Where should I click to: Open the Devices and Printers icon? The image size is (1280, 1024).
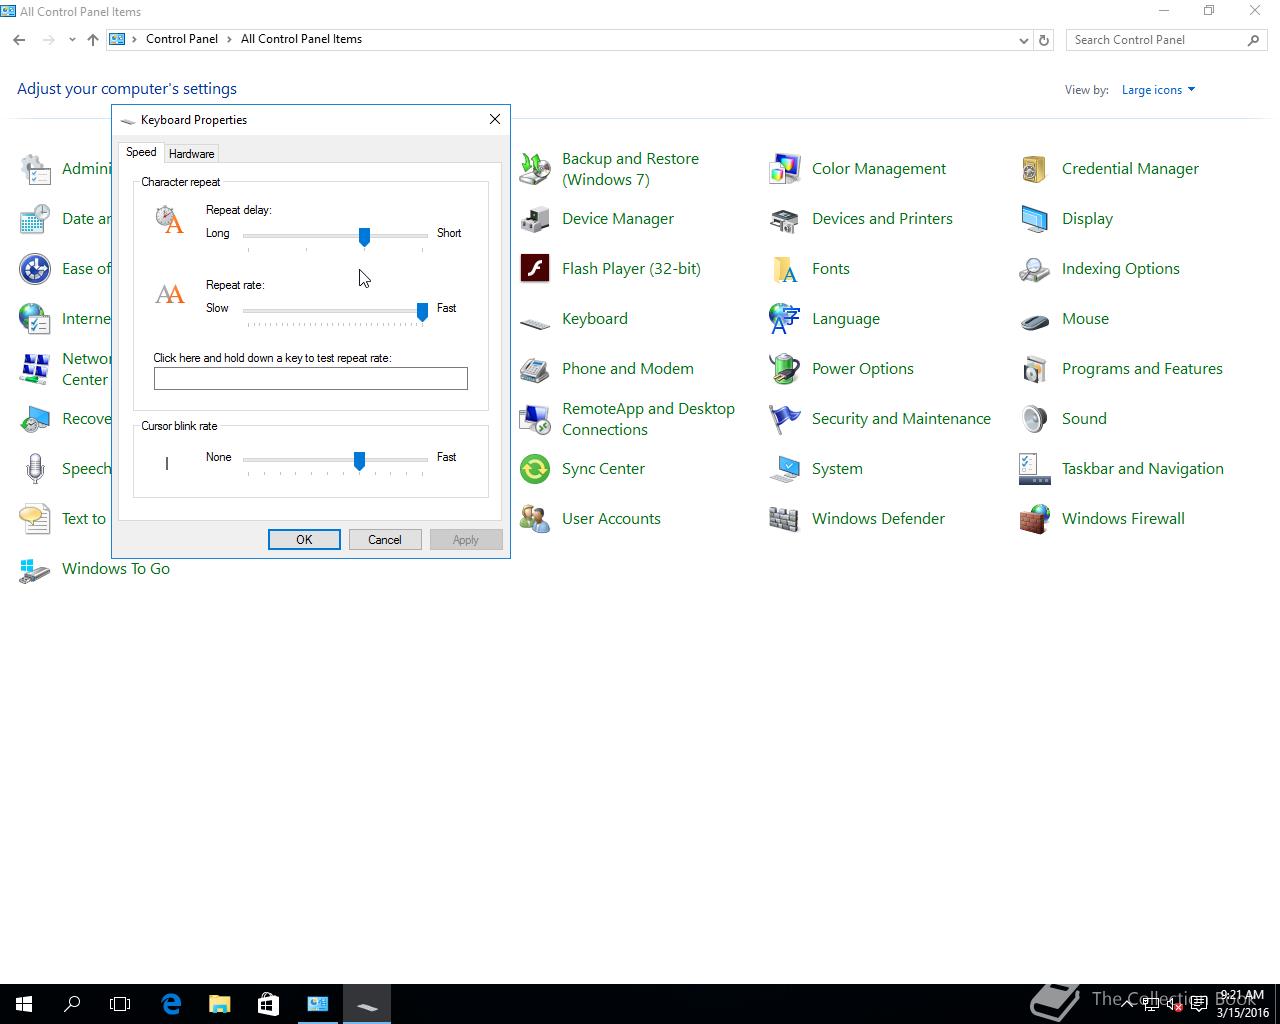click(x=785, y=219)
